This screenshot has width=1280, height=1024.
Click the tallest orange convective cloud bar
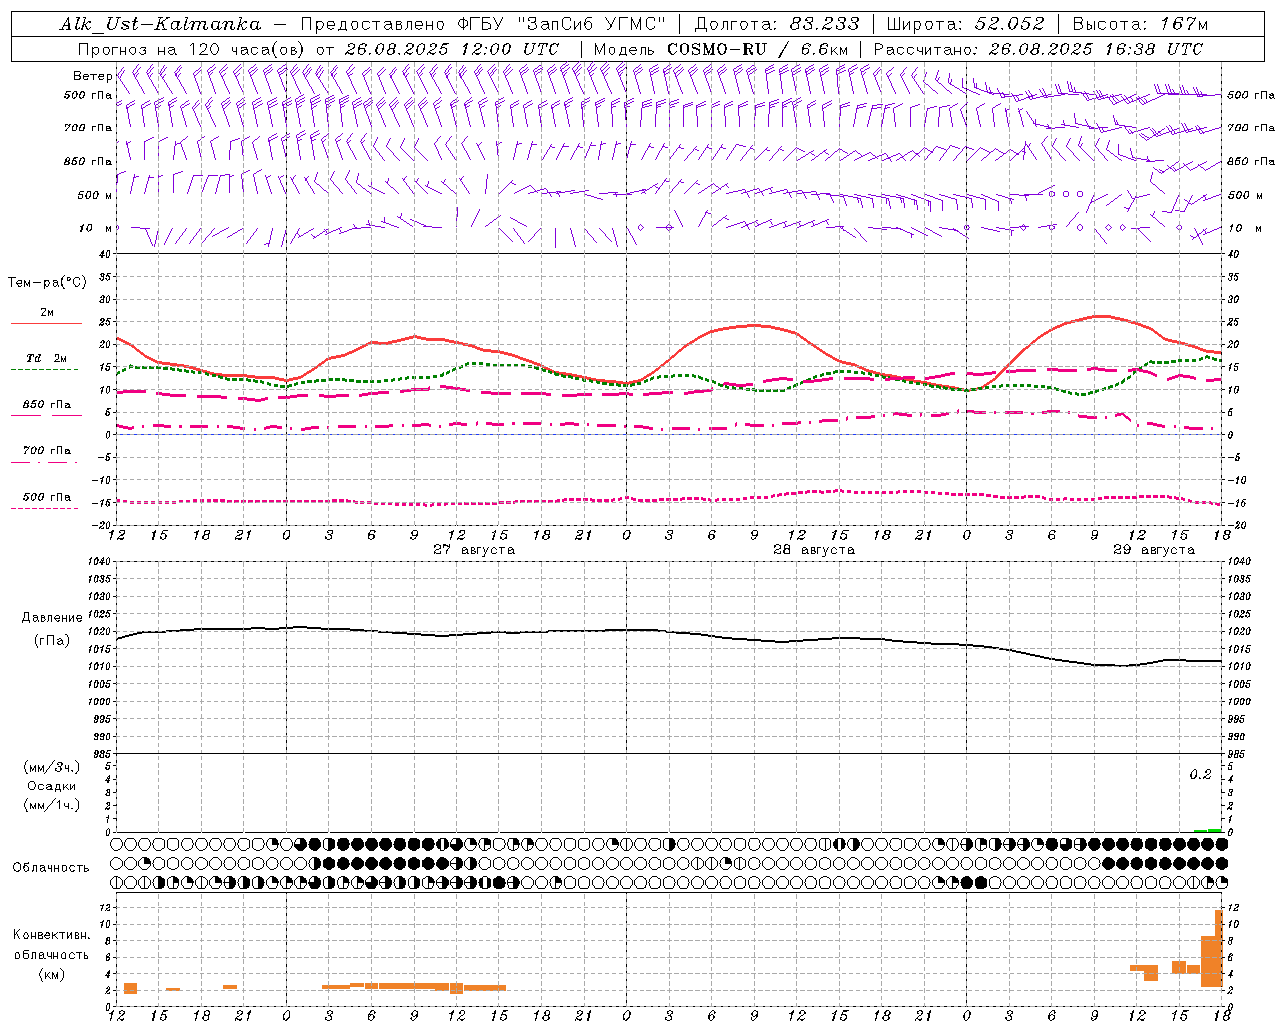1219,948
